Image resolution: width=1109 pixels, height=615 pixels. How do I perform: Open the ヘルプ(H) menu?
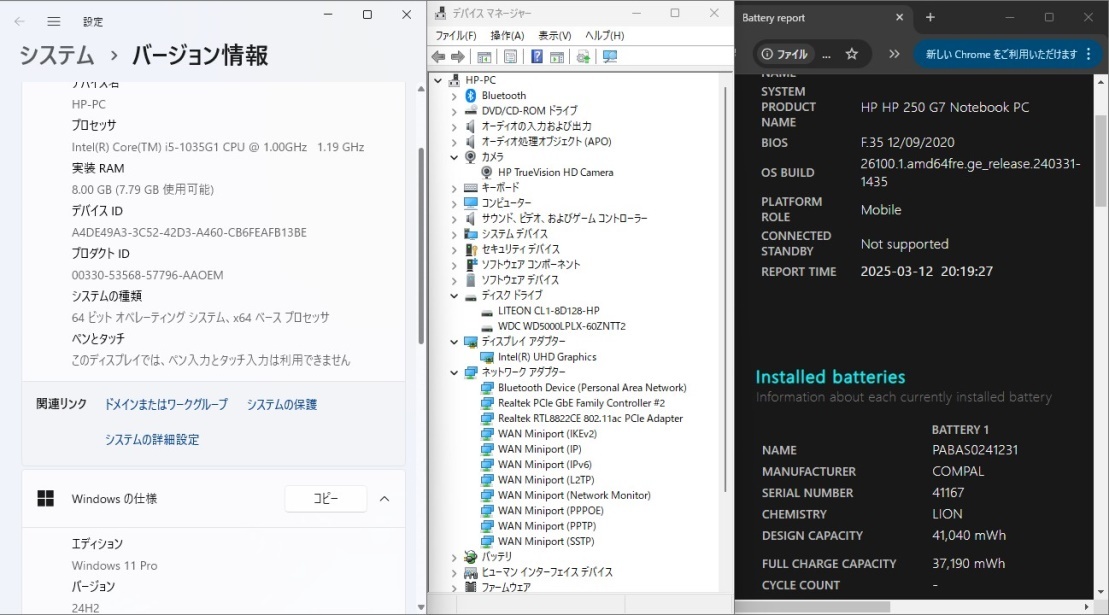[604, 35]
